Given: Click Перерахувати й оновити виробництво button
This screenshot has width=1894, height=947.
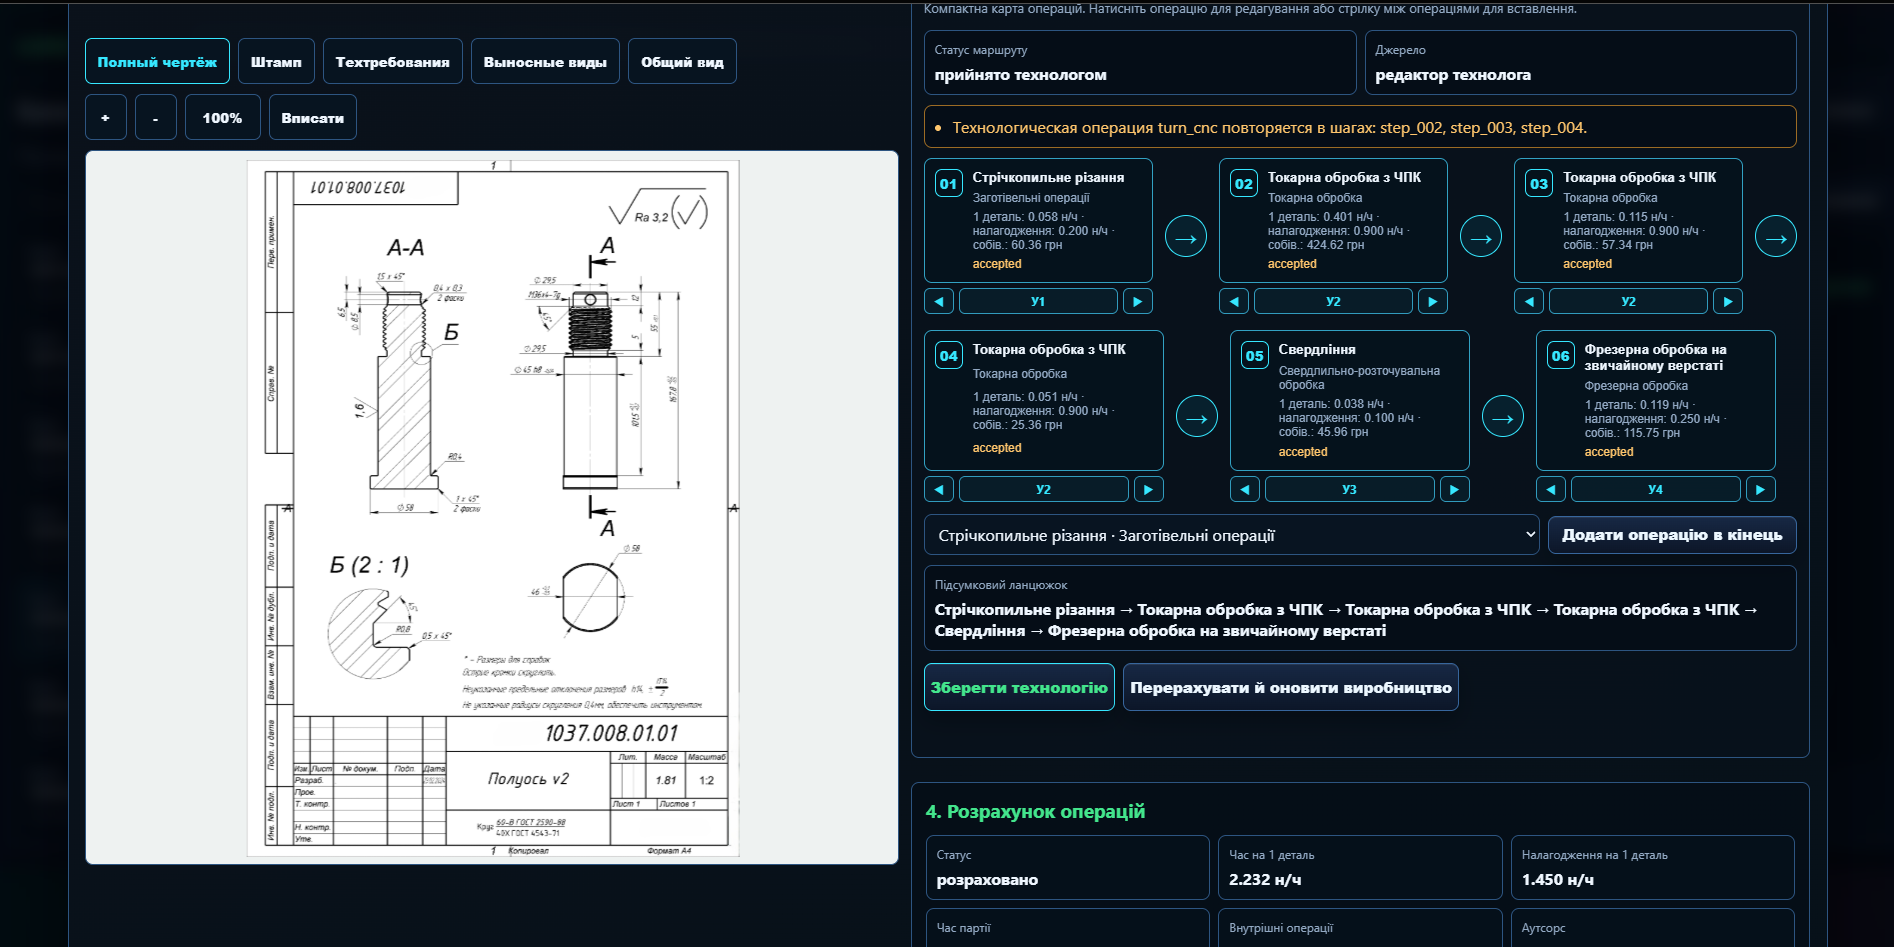Looking at the screenshot, I should (x=1291, y=687).
